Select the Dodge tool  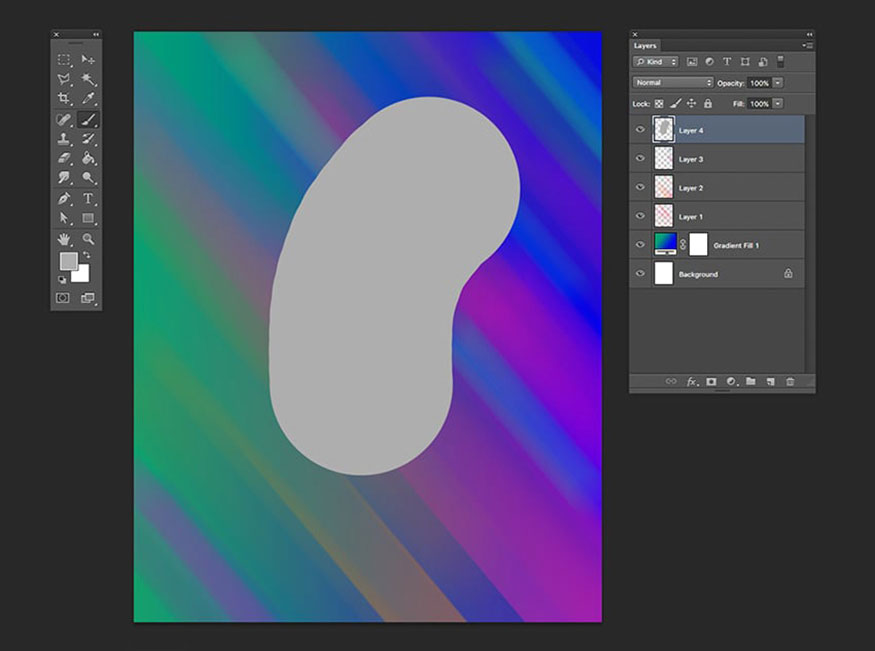[x=88, y=177]
